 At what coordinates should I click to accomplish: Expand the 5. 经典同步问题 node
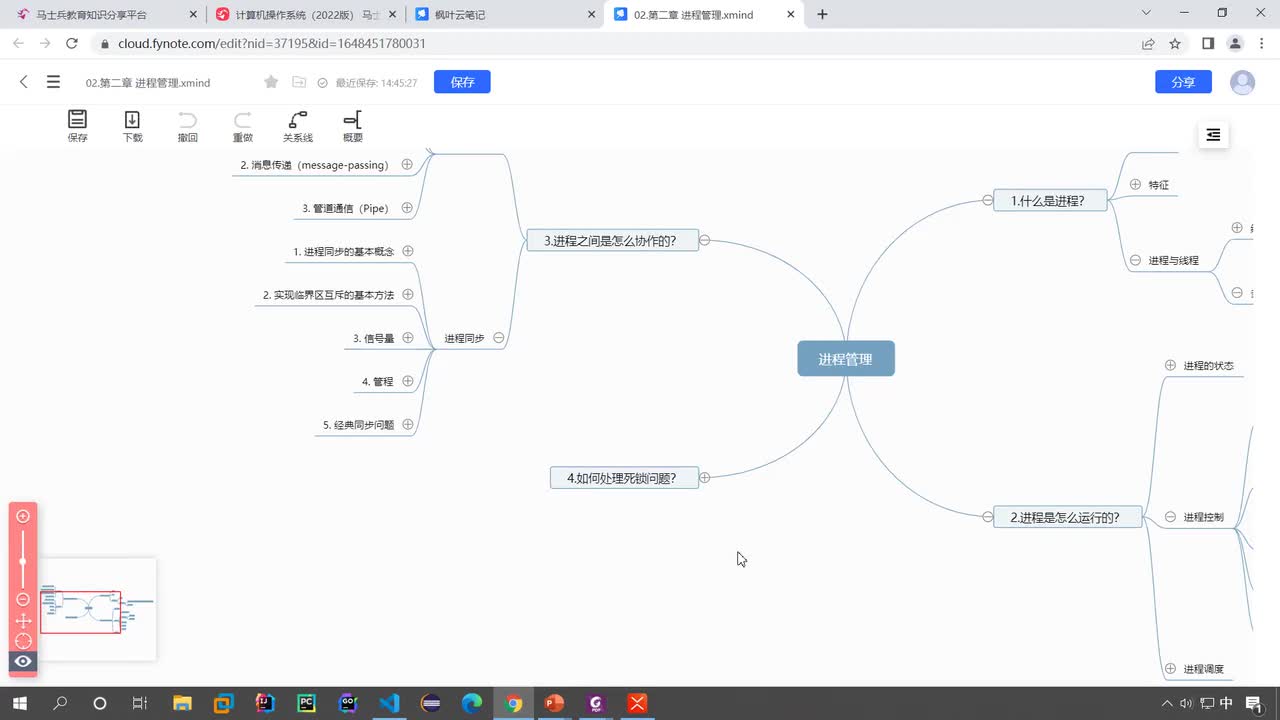[x=408, y=425]
